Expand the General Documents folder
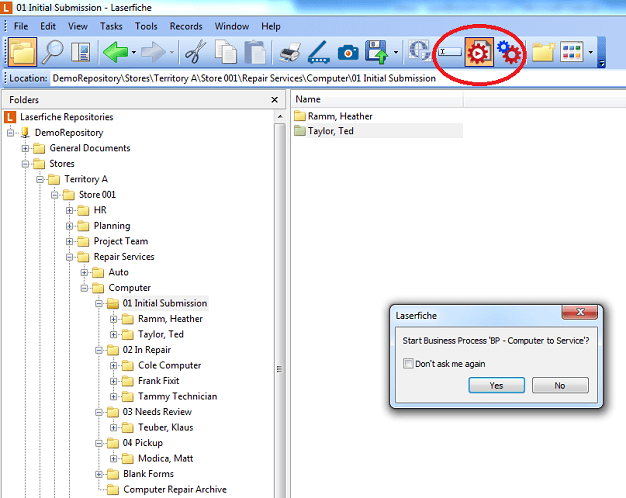Screen dimensions: 626x498 [25, 148]
